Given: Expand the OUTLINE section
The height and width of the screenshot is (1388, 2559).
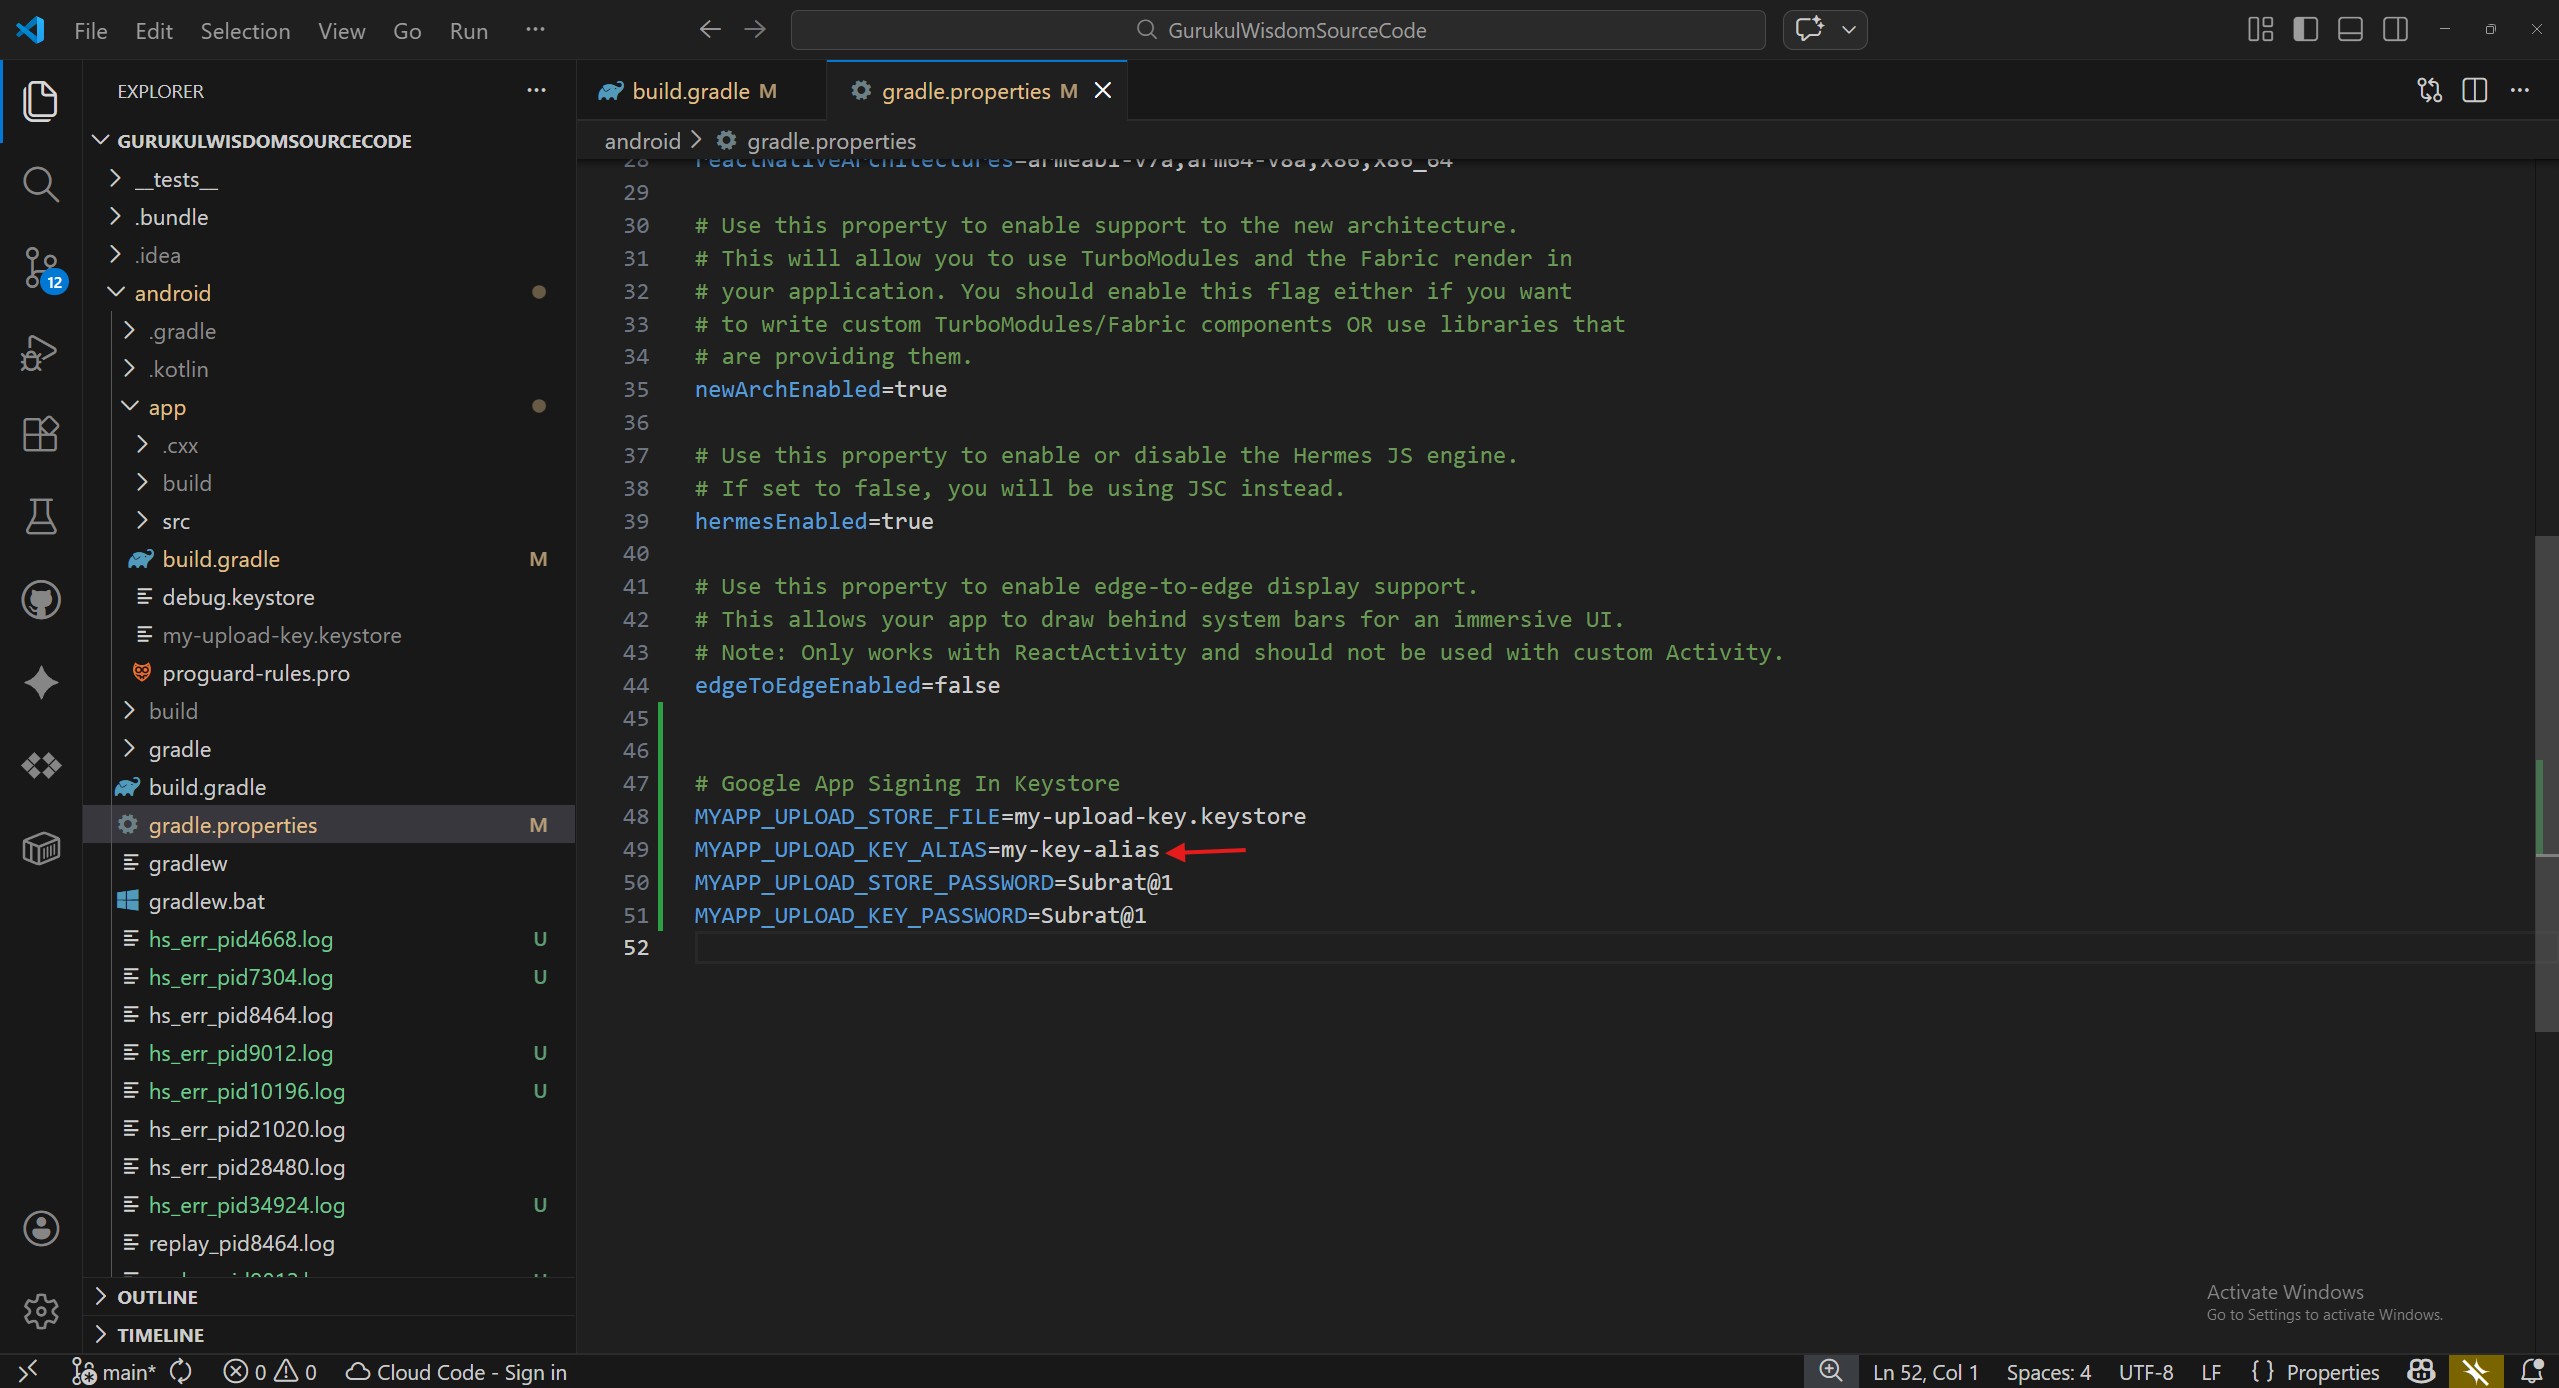Looking at the screenshot, I should (157, 1297).
